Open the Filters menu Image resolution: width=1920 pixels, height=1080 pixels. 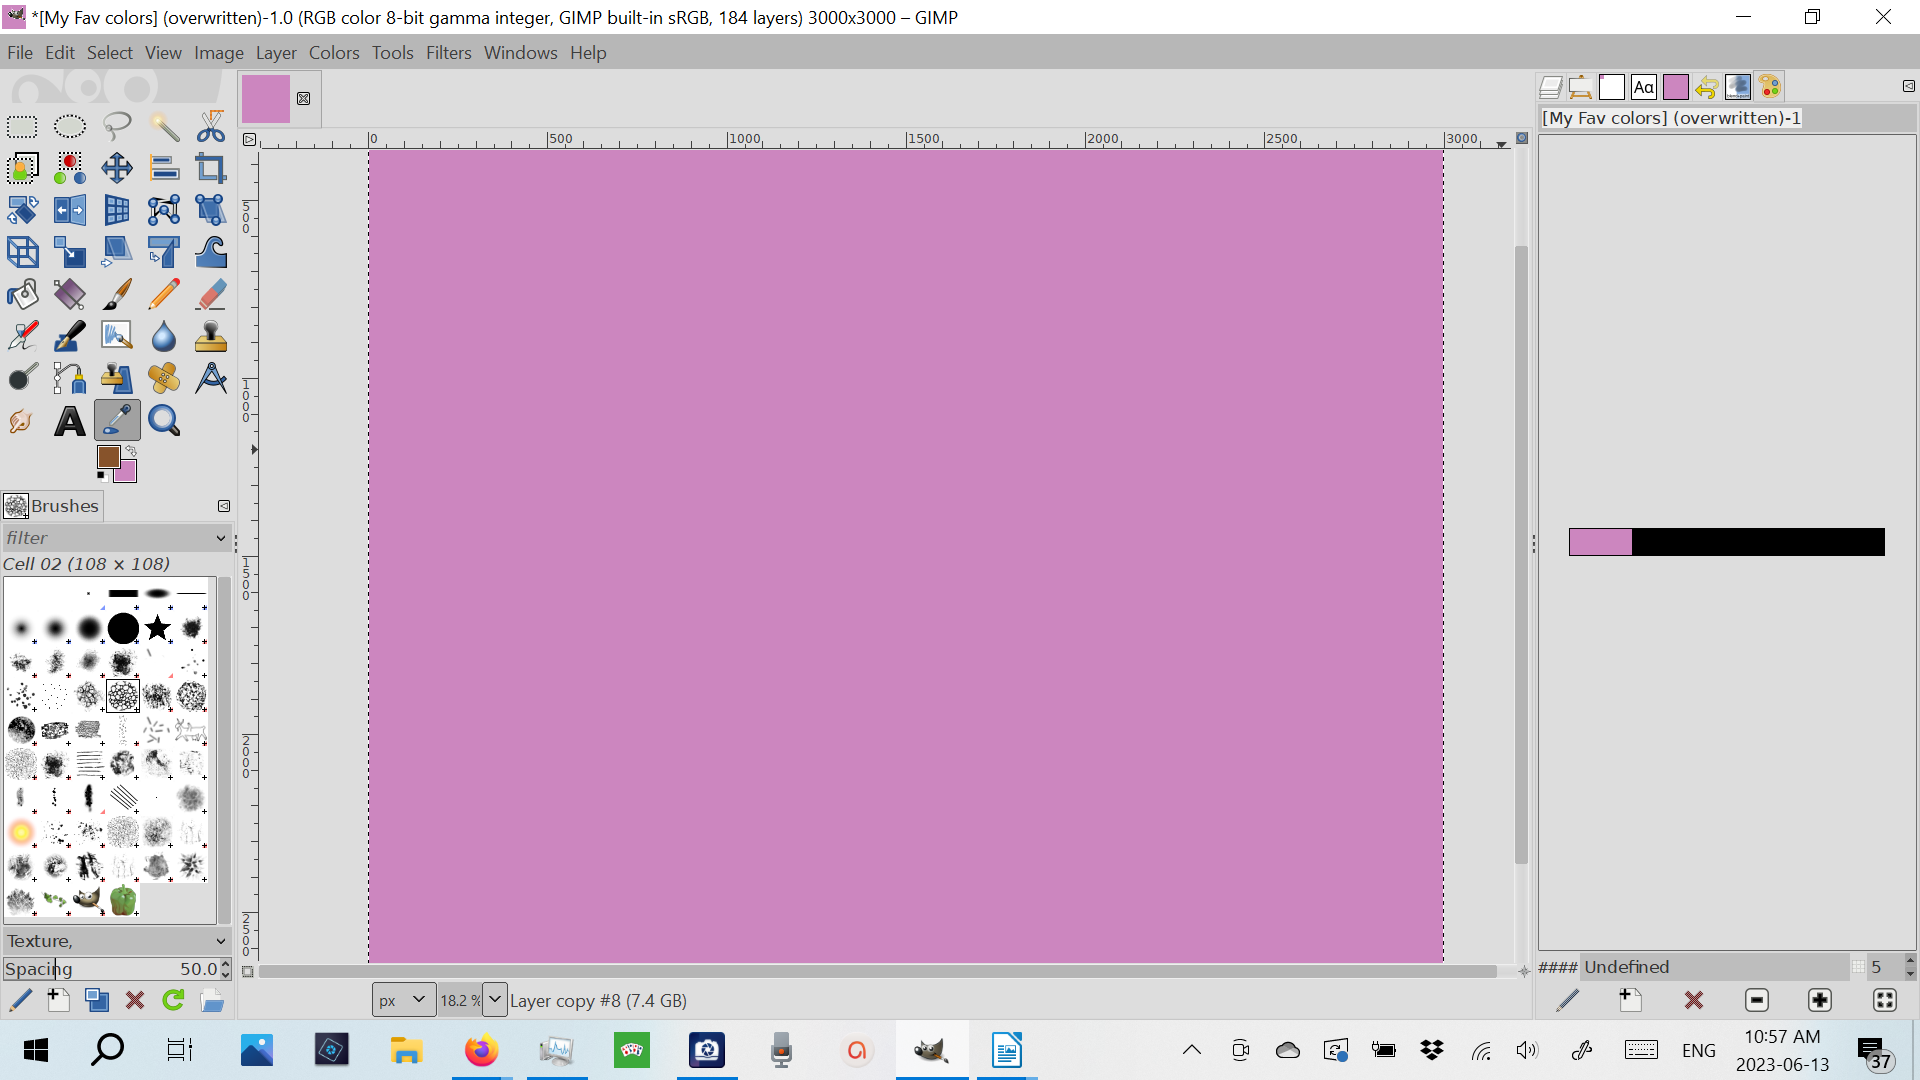click(x=448, y=53)
